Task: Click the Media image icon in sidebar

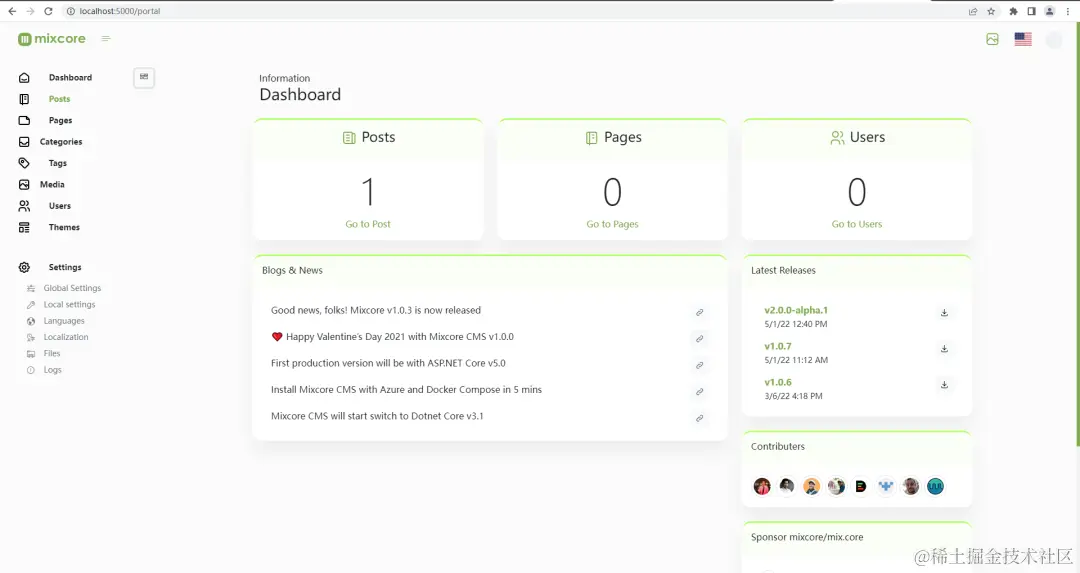Action: pos(24,185)
